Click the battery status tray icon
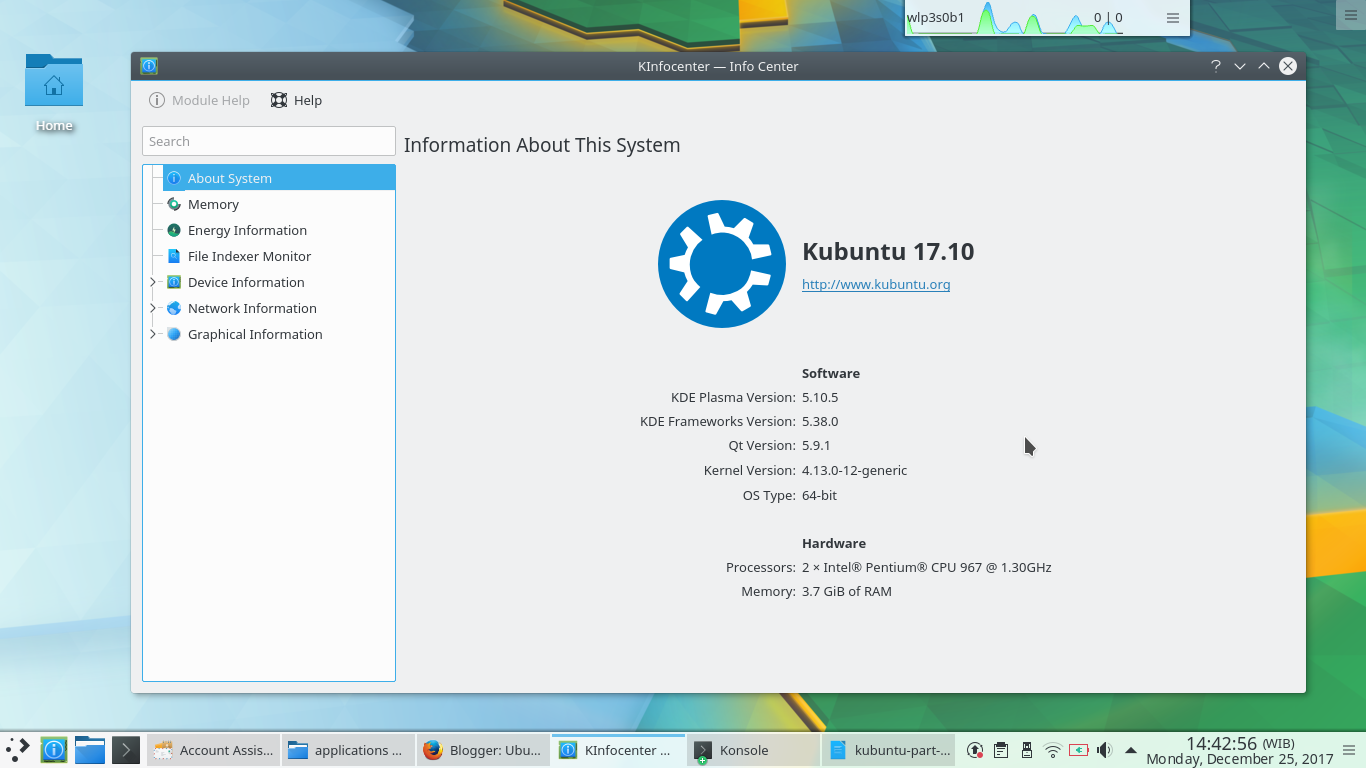This screenshot has width=1366, height=768. pos(1078,750)
